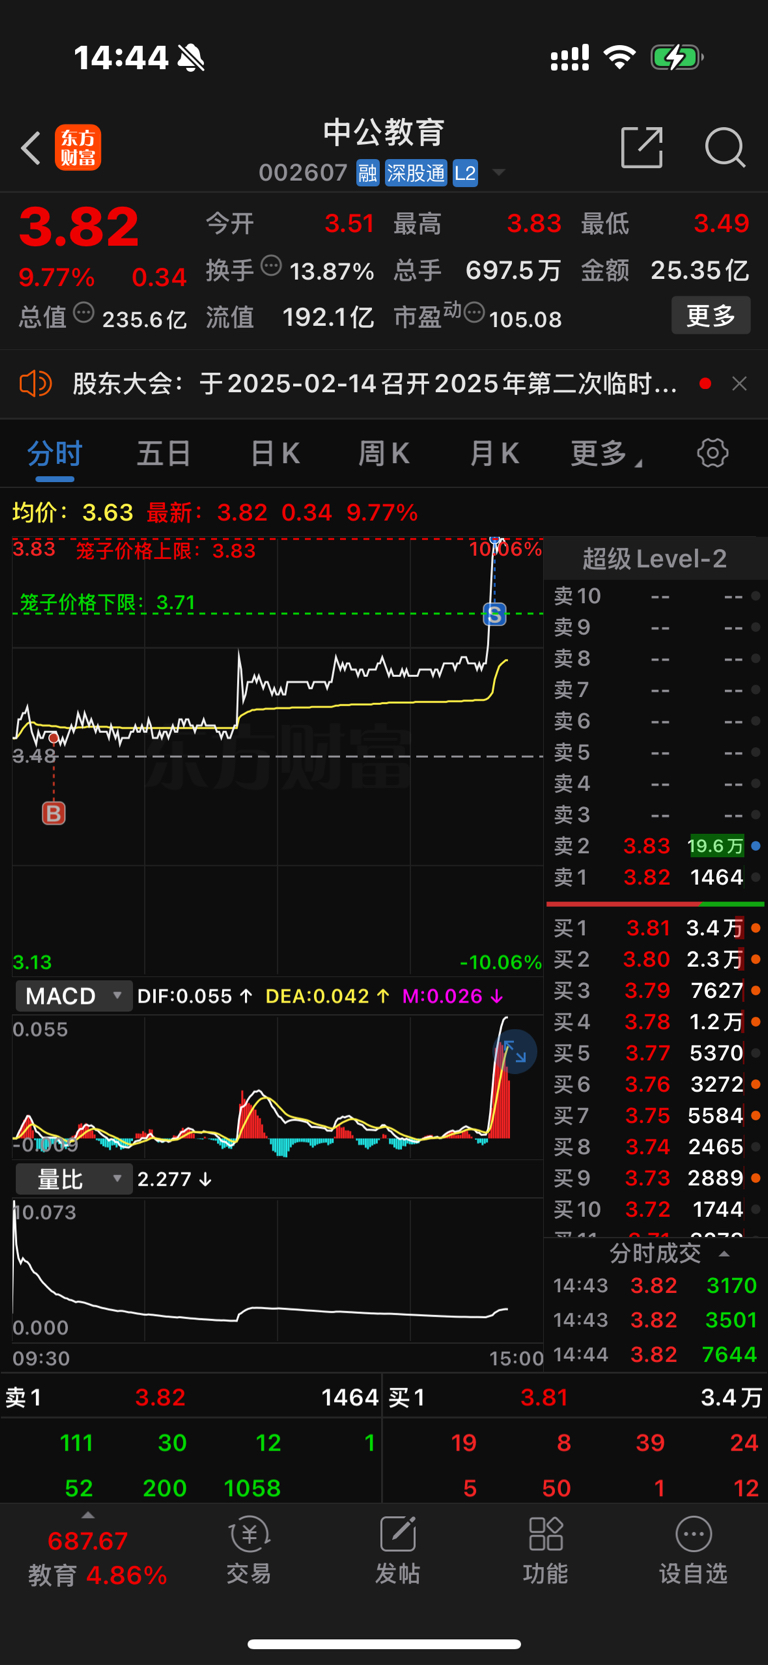Open the 股东大会 announcement text
The height and width of the screenshot is (1665, 769).
click(x=375, y=384)
